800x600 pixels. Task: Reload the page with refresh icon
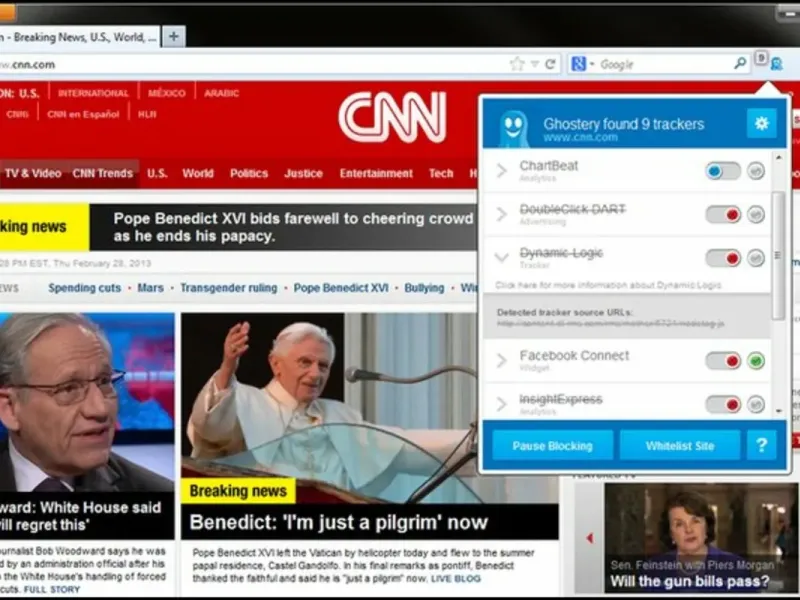(550, 64)
